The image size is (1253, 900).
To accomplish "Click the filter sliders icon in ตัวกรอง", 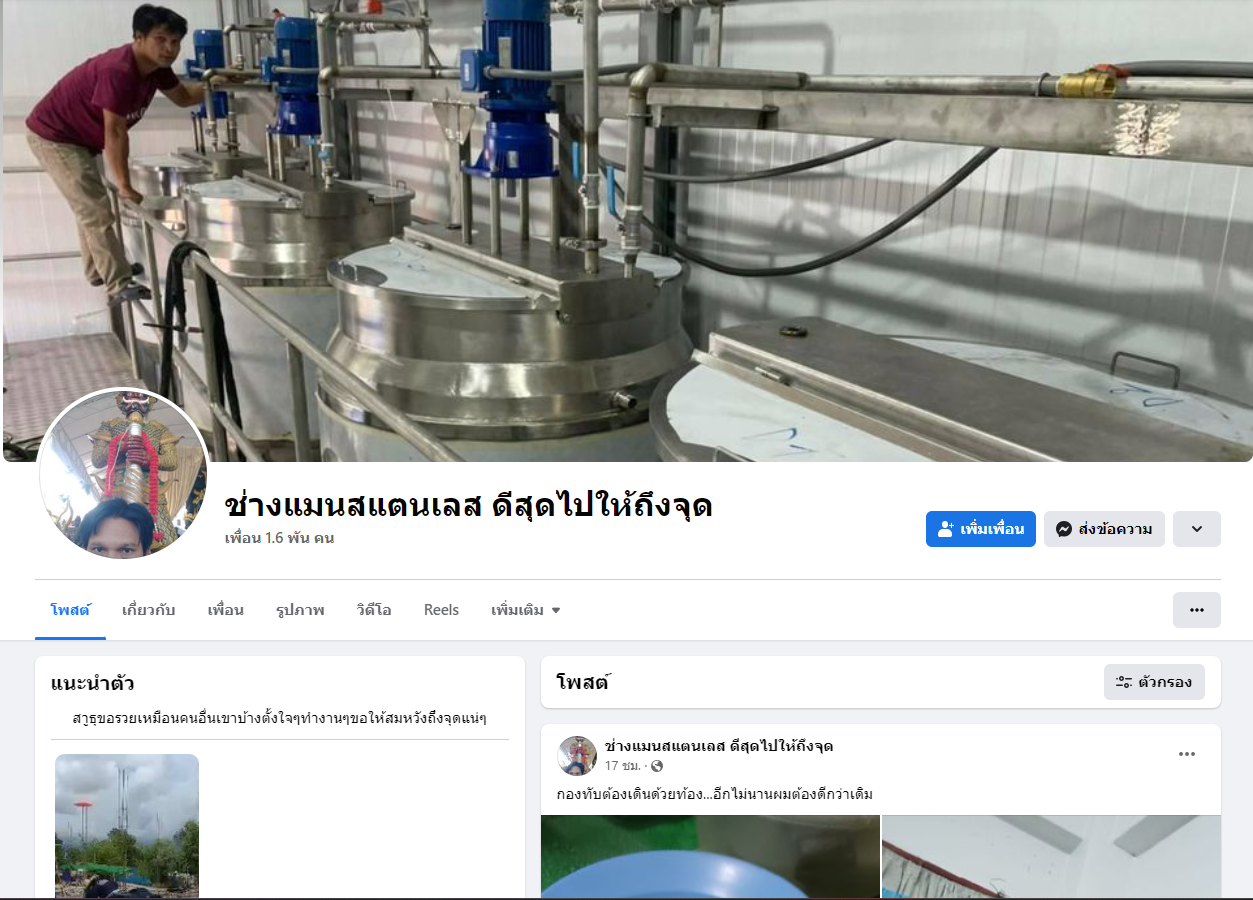I will pos(1124,682).
